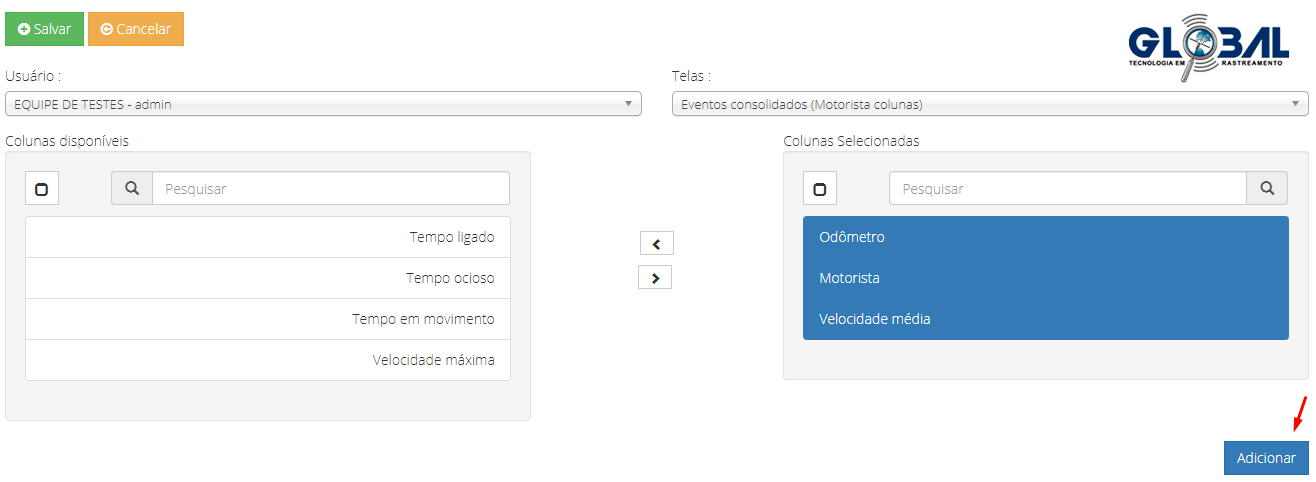Open the Usuário dropdown
The width and height of the screenshot is (1316, 482).
[x=323, y=104]
